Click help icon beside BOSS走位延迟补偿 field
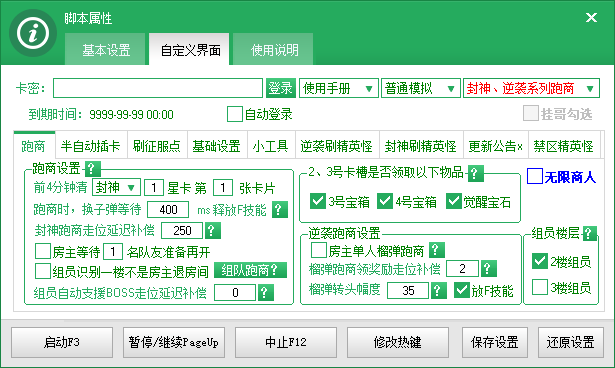The image size is (615, 368). coord(266,292)
